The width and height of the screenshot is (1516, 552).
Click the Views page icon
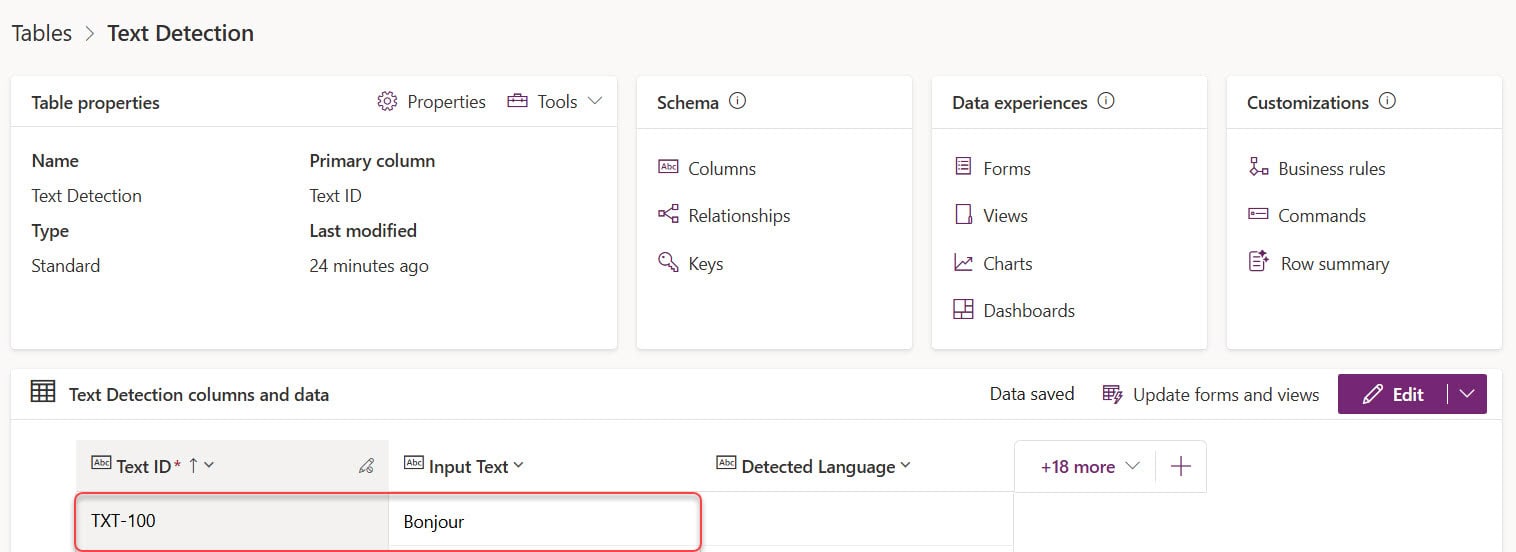tap(963, 214)
